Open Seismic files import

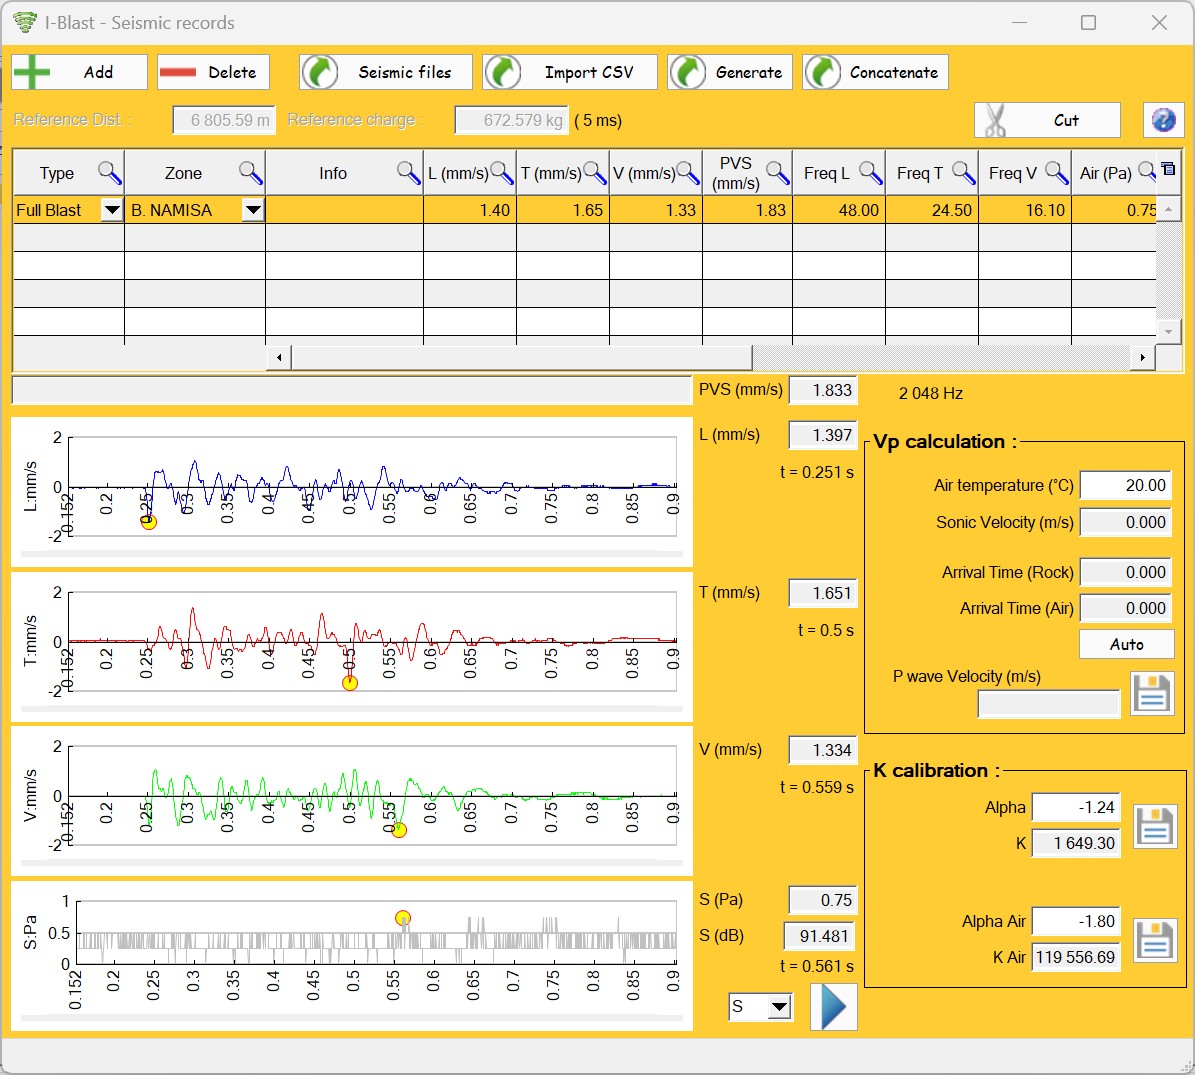386,72
